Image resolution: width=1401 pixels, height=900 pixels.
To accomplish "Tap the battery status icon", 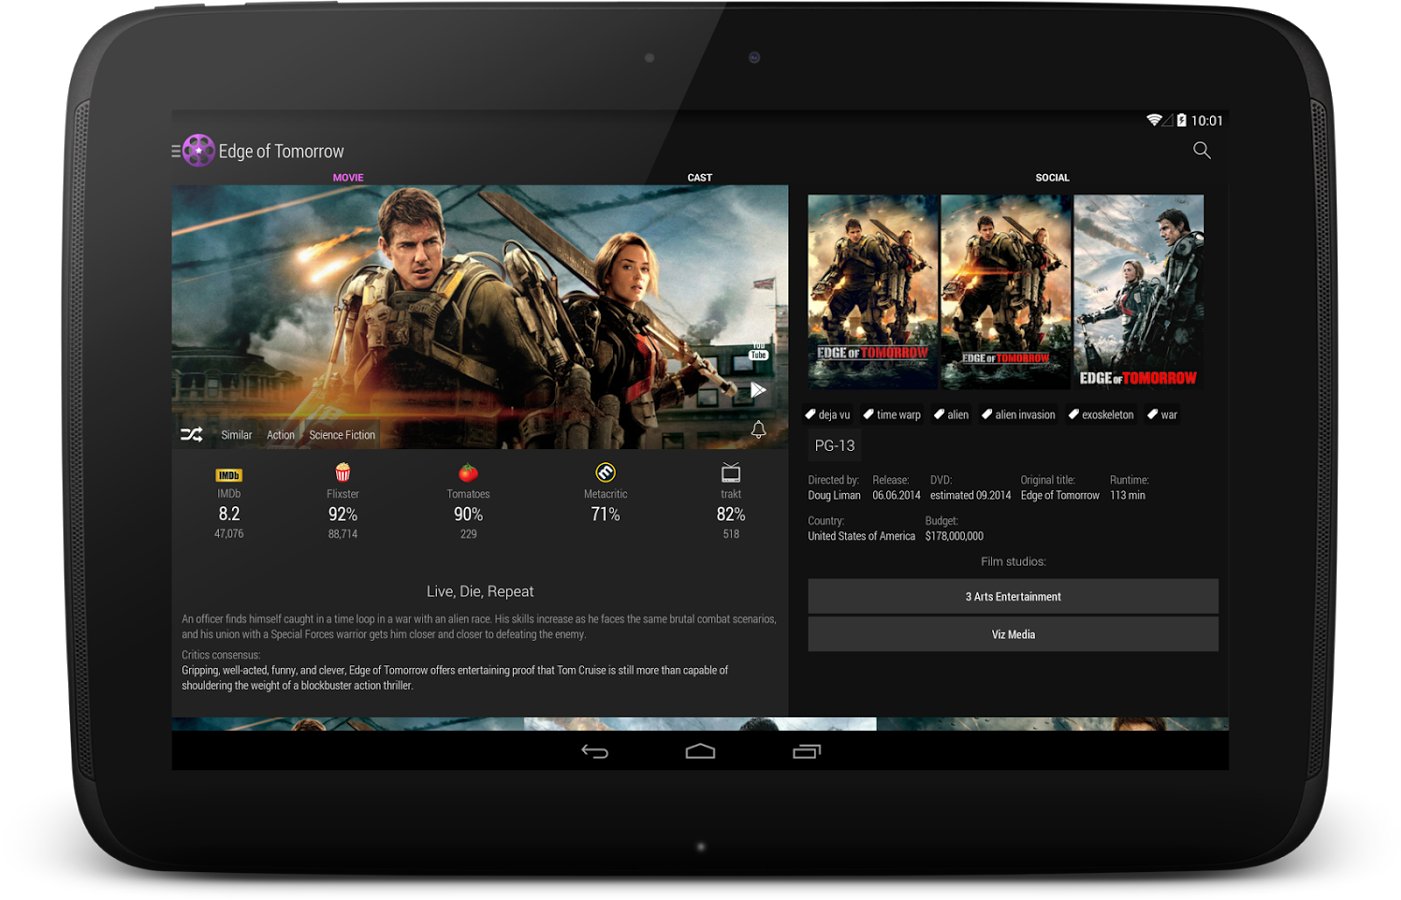I will 1181,120.
